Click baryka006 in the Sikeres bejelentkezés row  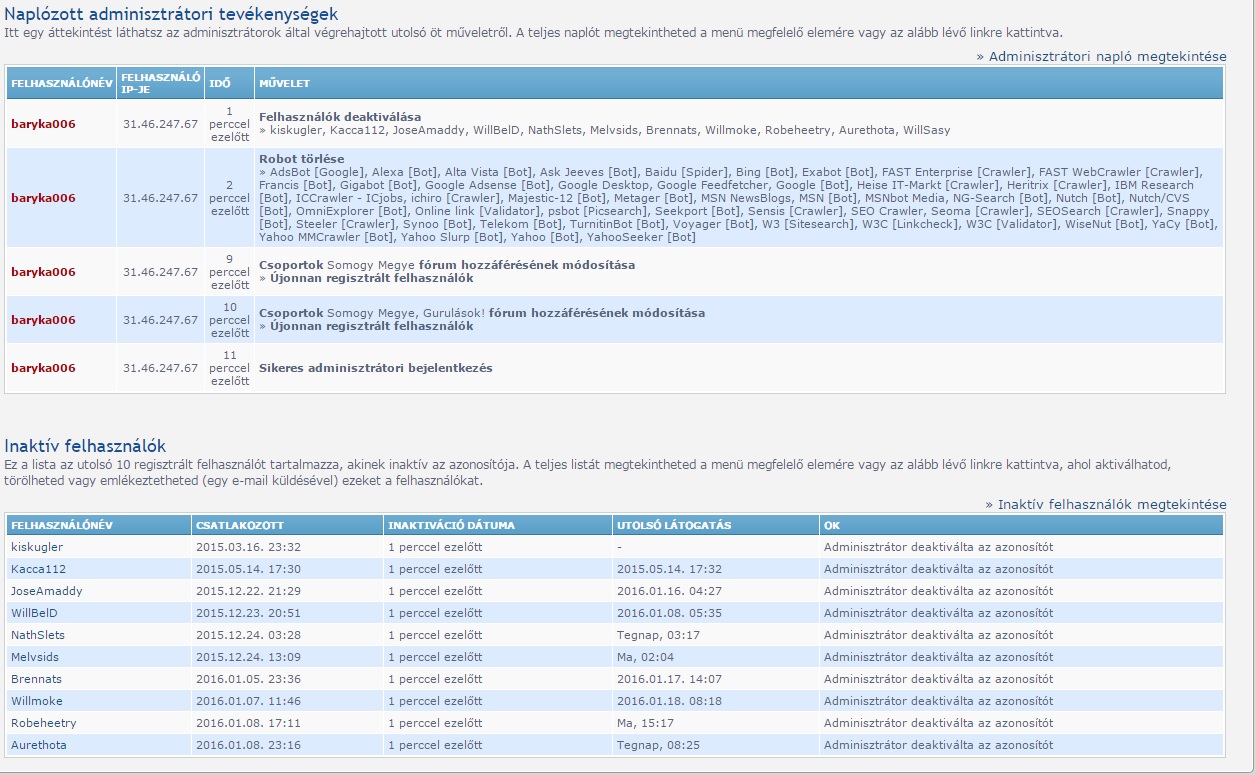(x=43, y=368)
